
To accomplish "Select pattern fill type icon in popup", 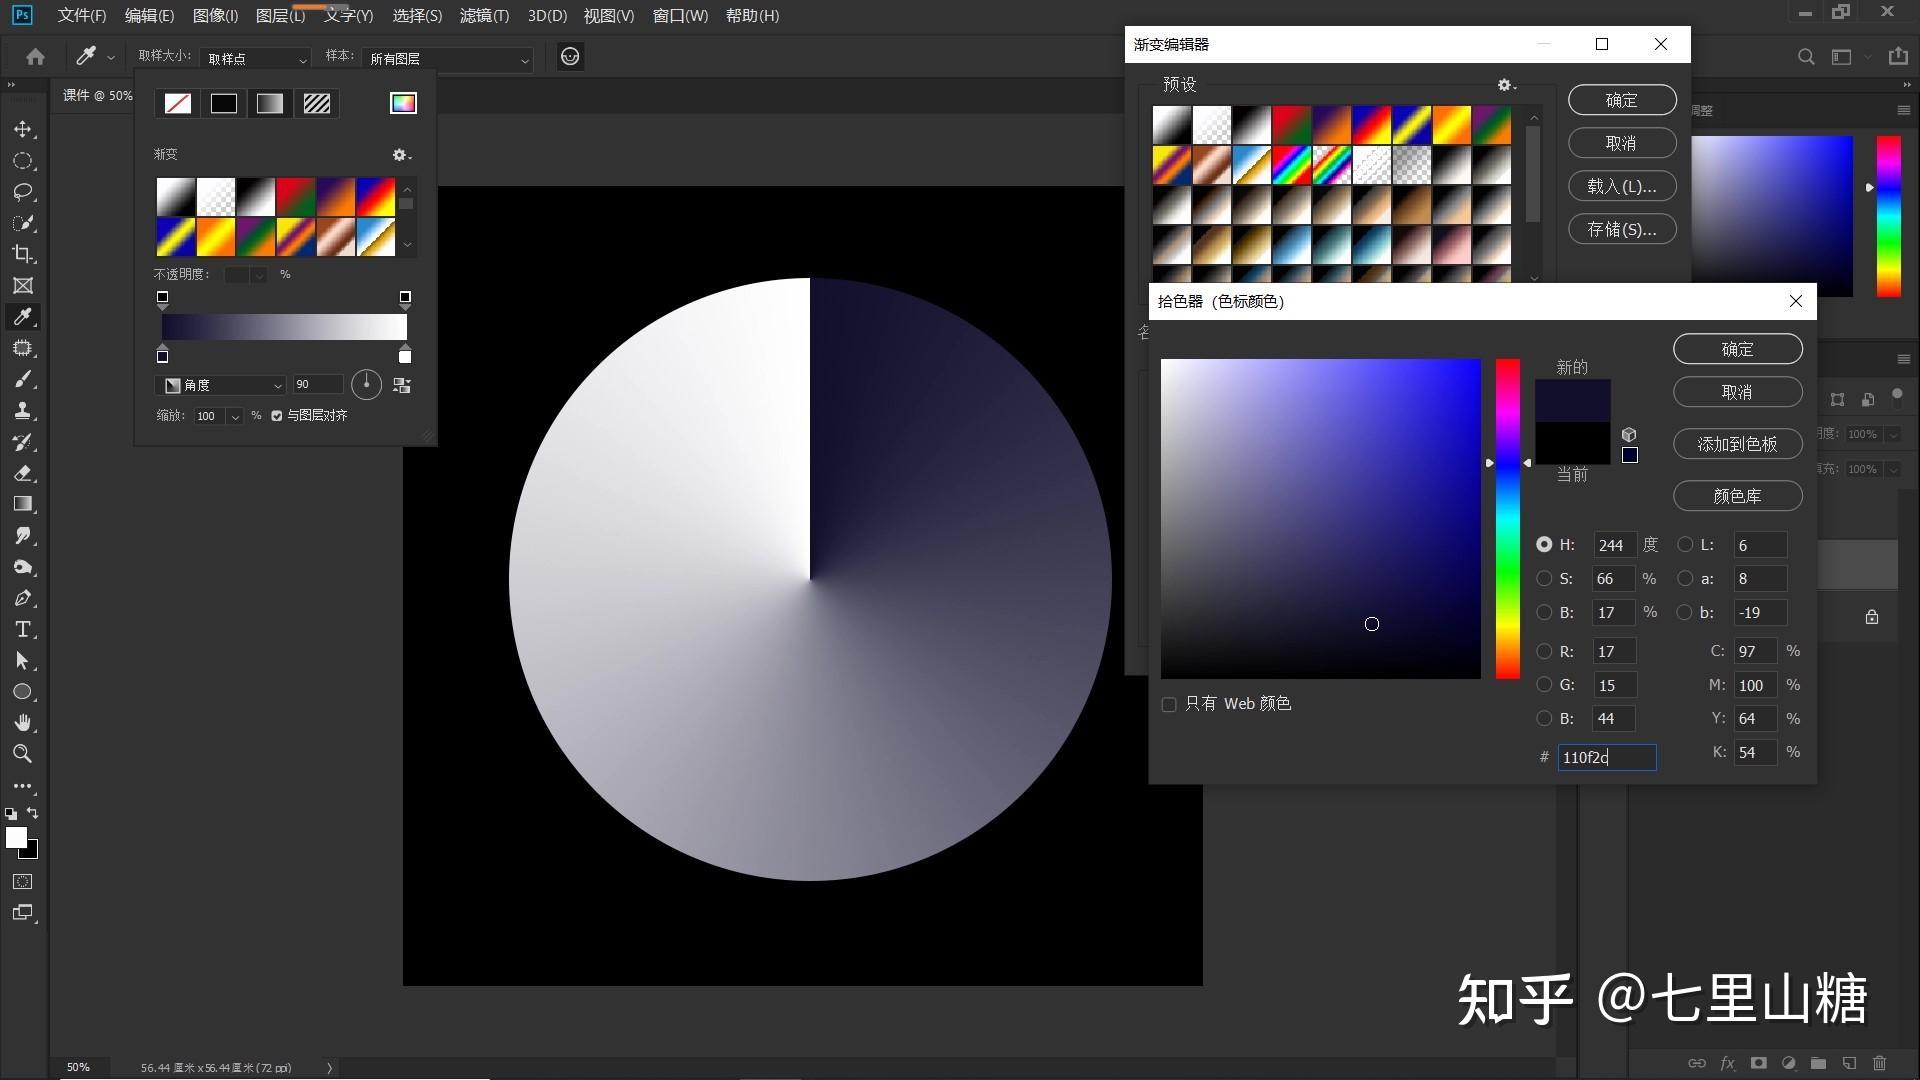I will 317,104.
